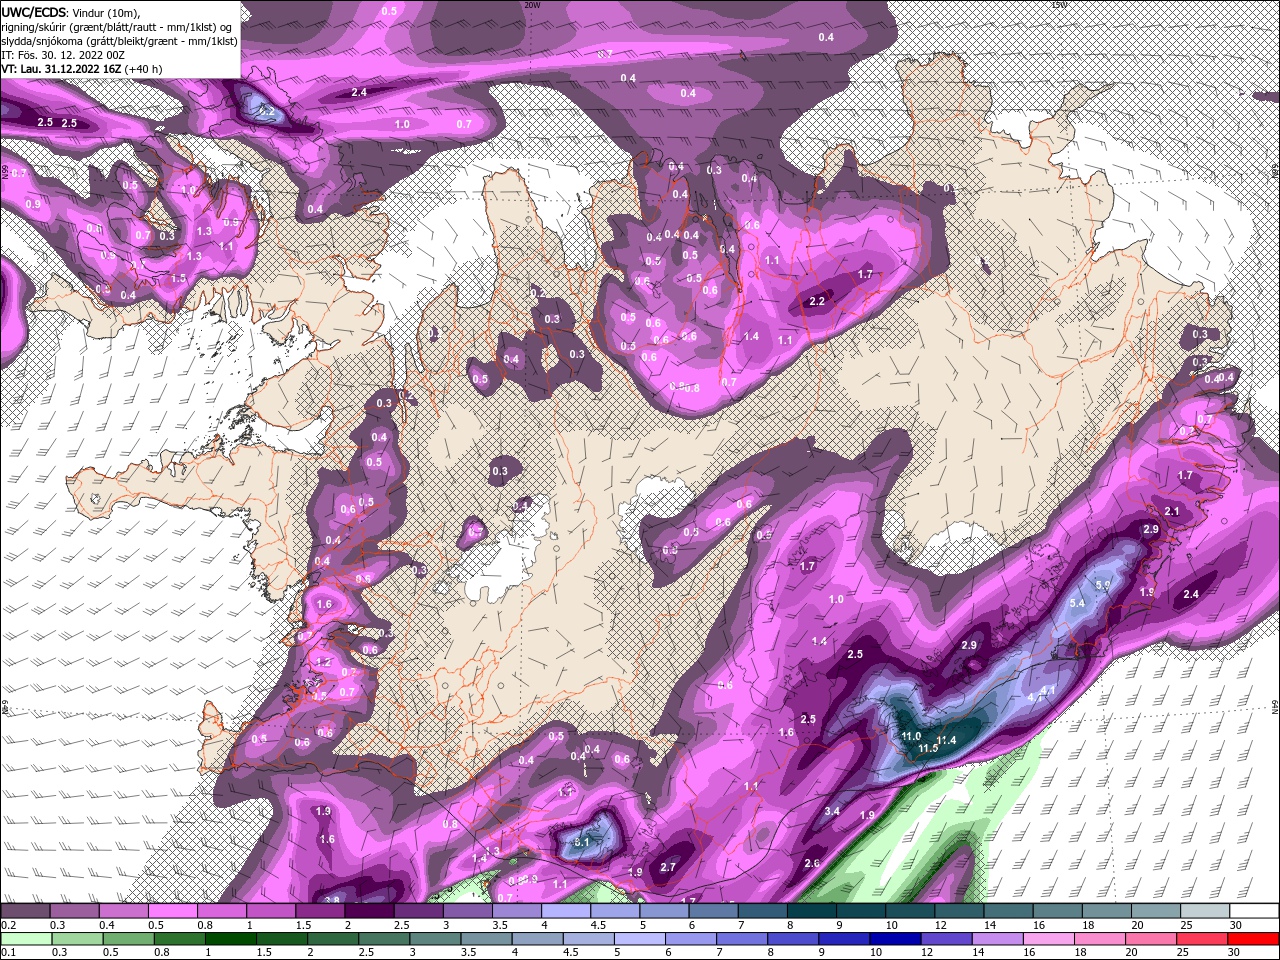Click the 0.2 label on the snow scale
1280x960 pixels.
coord(9,925)
